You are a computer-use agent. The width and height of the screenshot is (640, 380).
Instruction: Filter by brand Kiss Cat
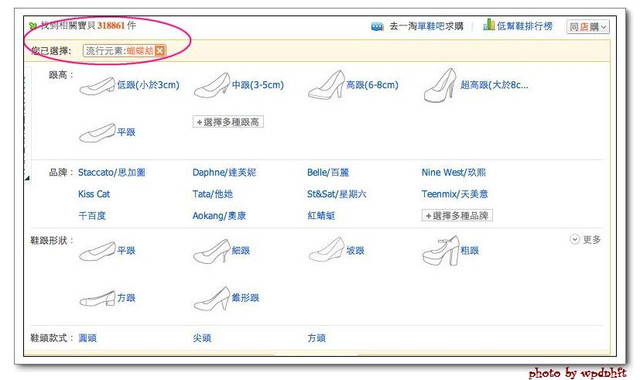(x=94, y=194)
